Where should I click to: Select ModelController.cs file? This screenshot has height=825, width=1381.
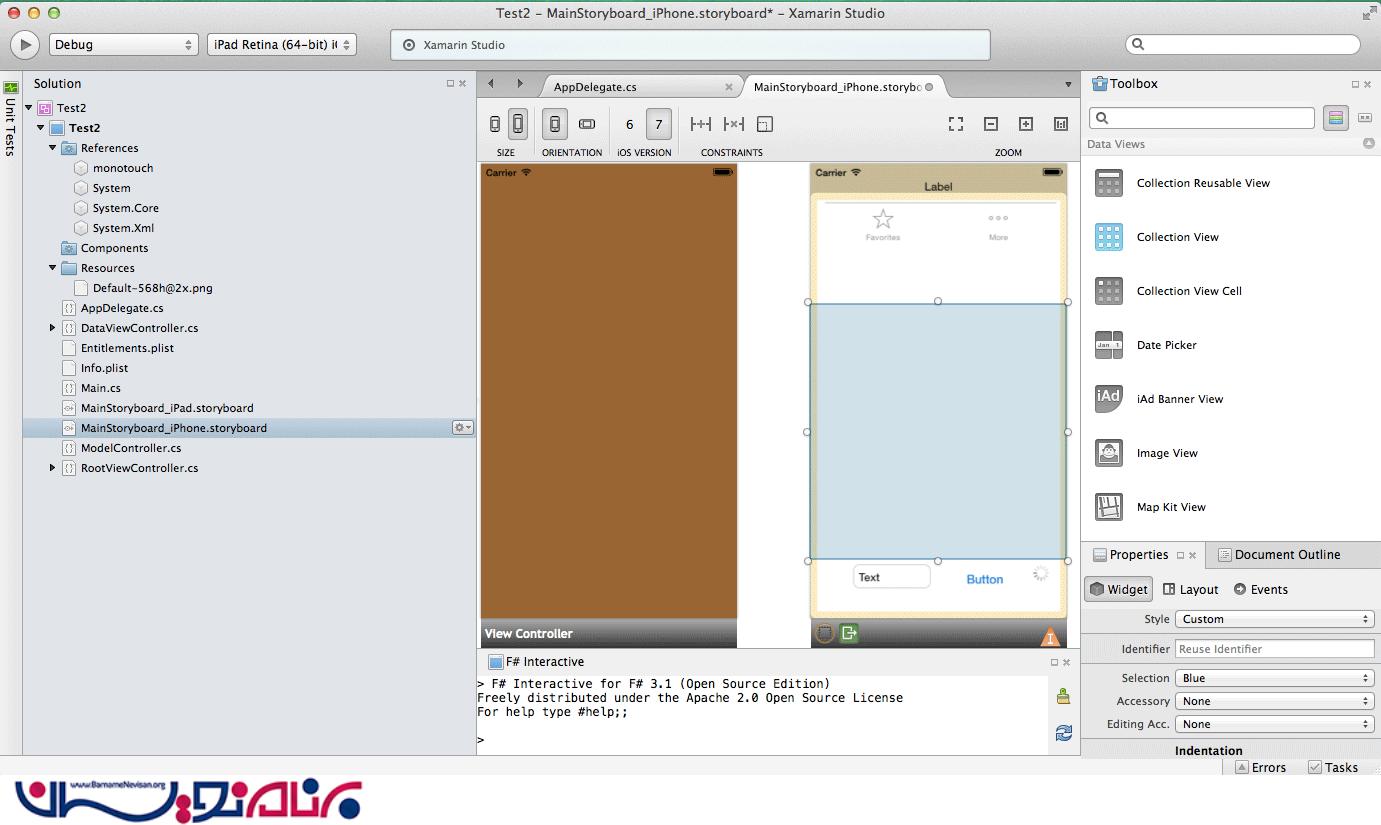point(131,448)
